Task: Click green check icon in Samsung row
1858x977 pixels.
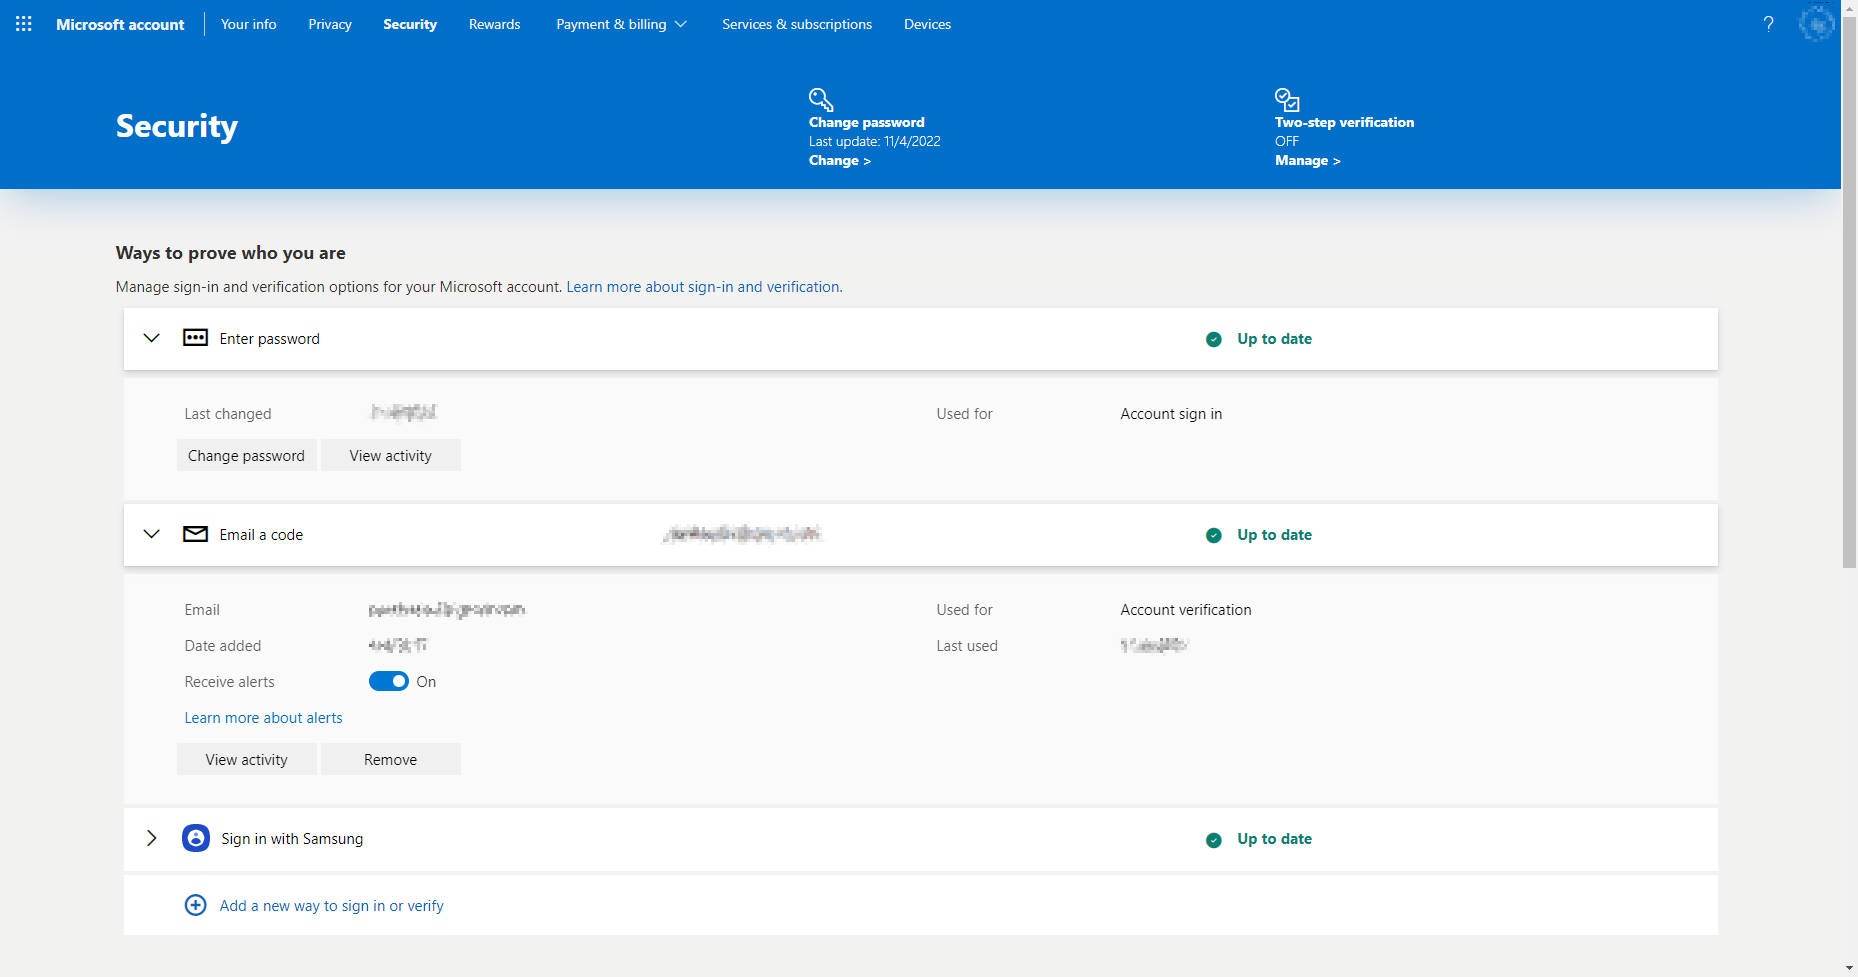Action: coord(1213,839)
